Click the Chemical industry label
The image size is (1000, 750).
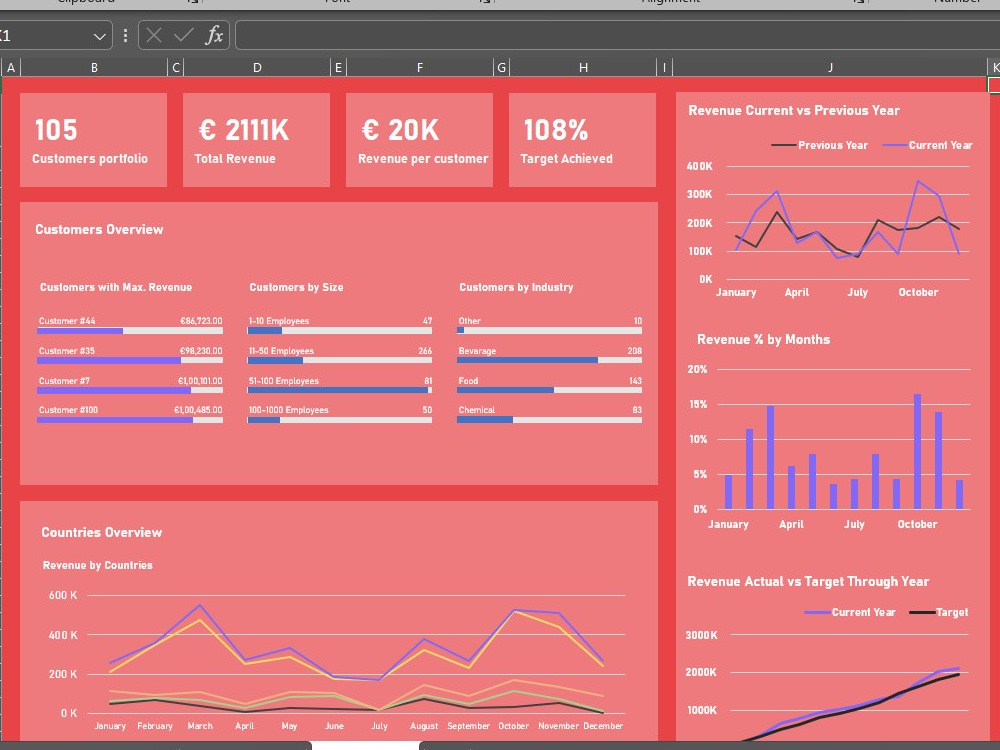pyautogui.click(x=476, y=410)
